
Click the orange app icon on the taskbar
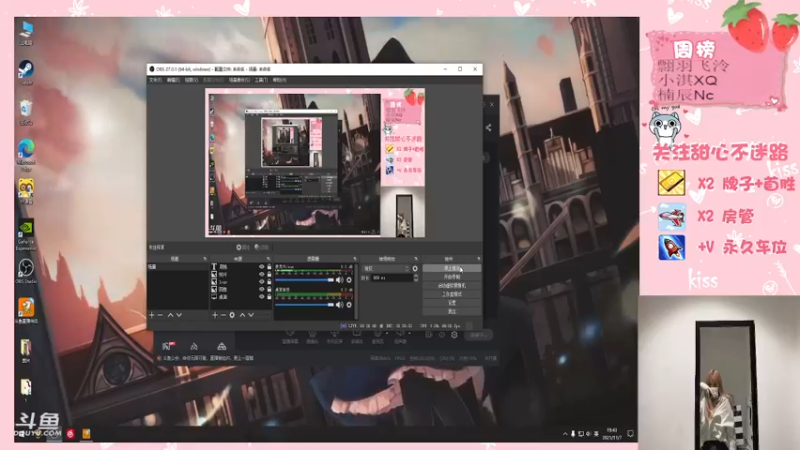point(86,434)
